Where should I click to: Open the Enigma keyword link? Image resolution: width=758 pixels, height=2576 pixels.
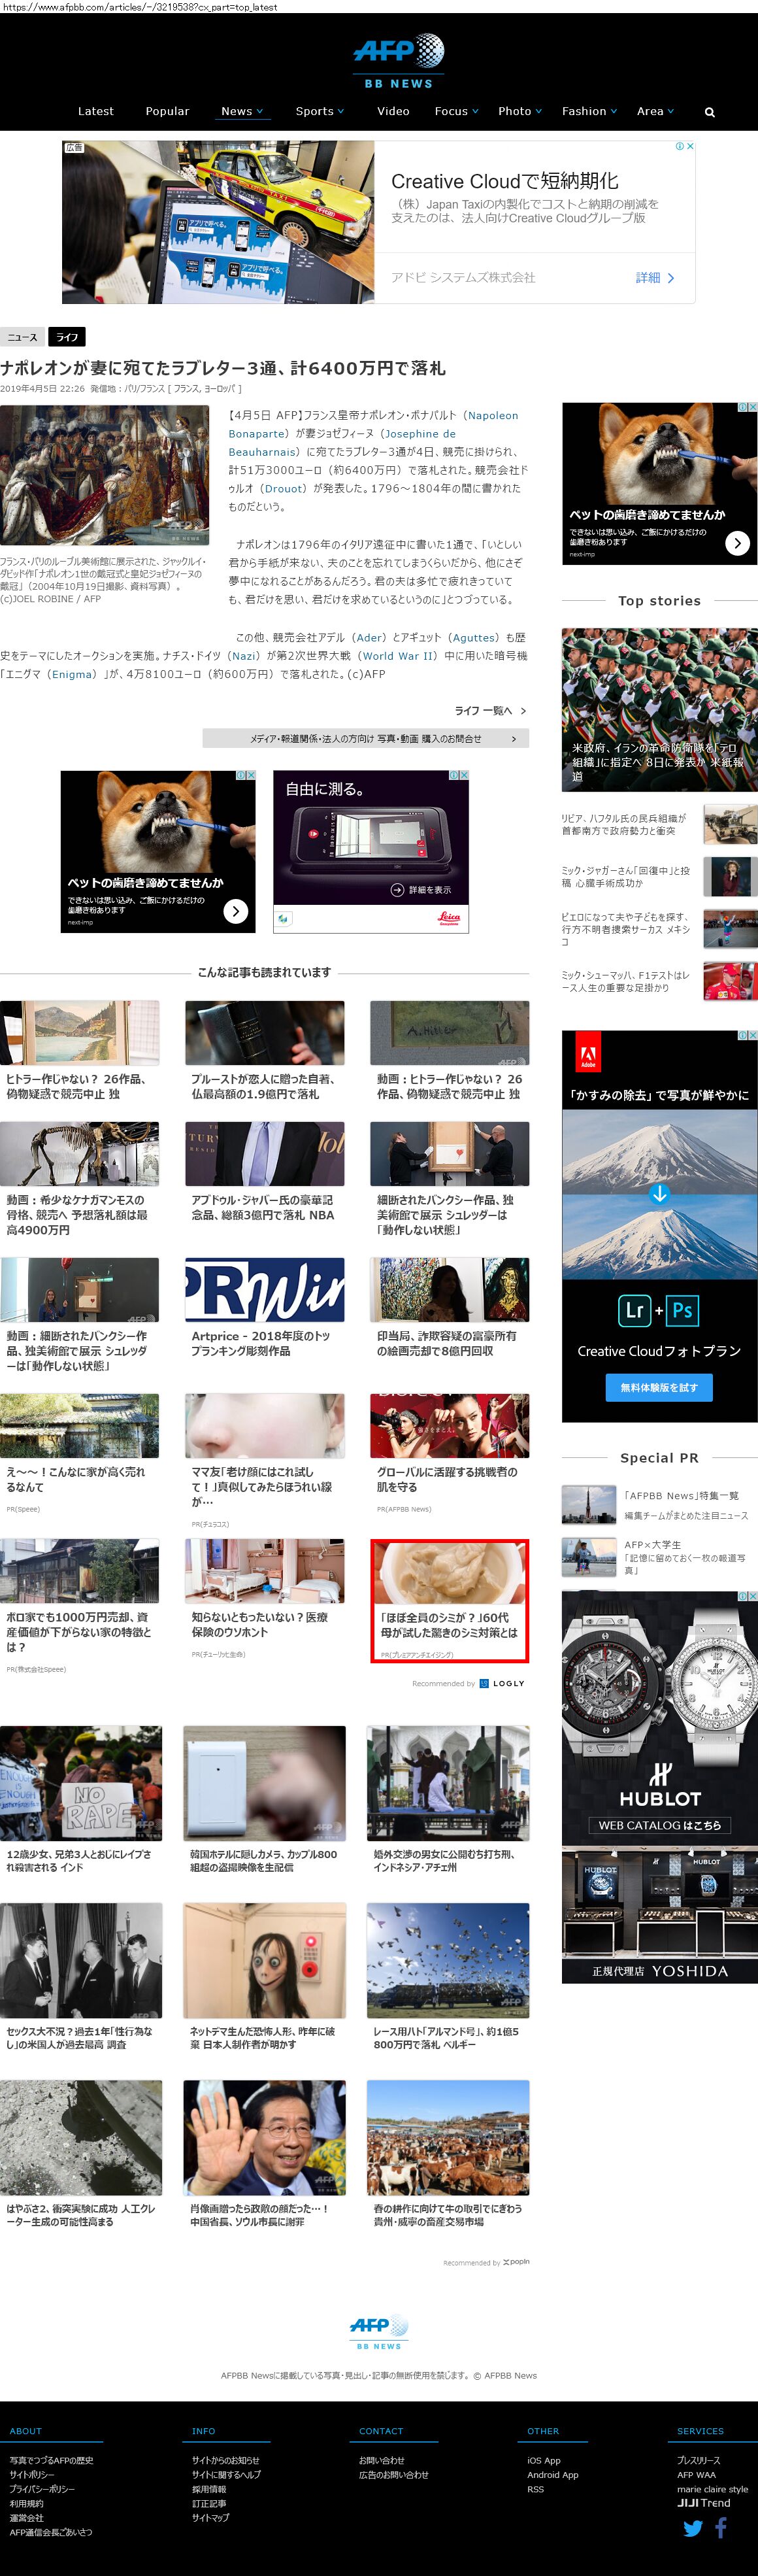tap(71, 674)
